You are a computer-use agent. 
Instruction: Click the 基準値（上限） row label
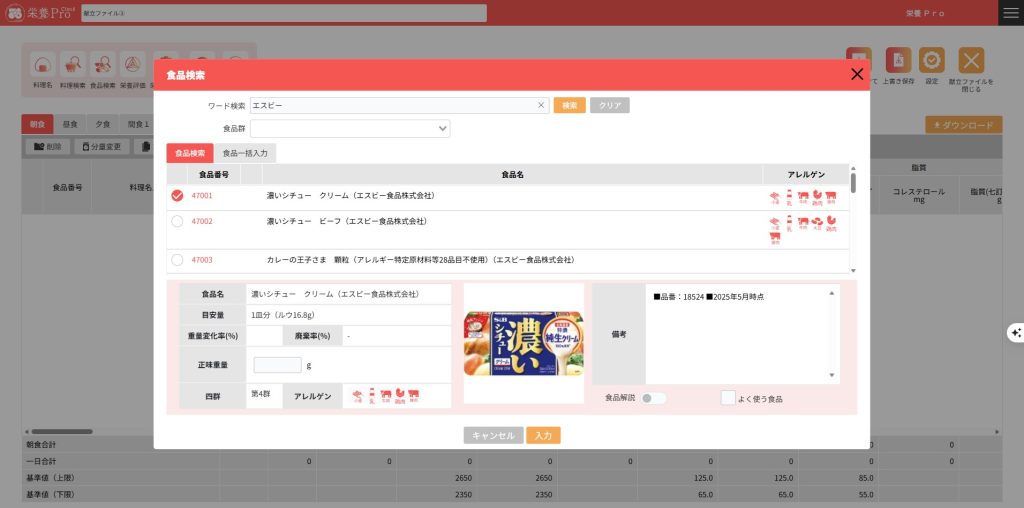pyautogui.click(x=50, y=477)
